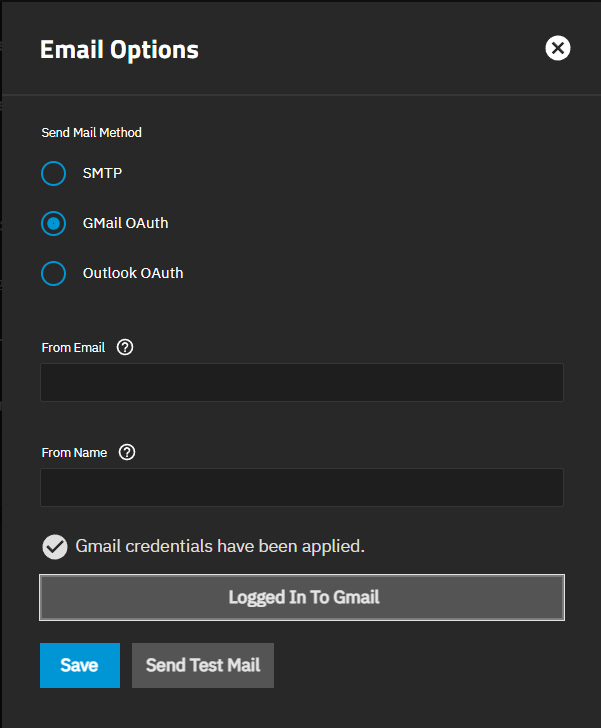Send a test mail

203,665
